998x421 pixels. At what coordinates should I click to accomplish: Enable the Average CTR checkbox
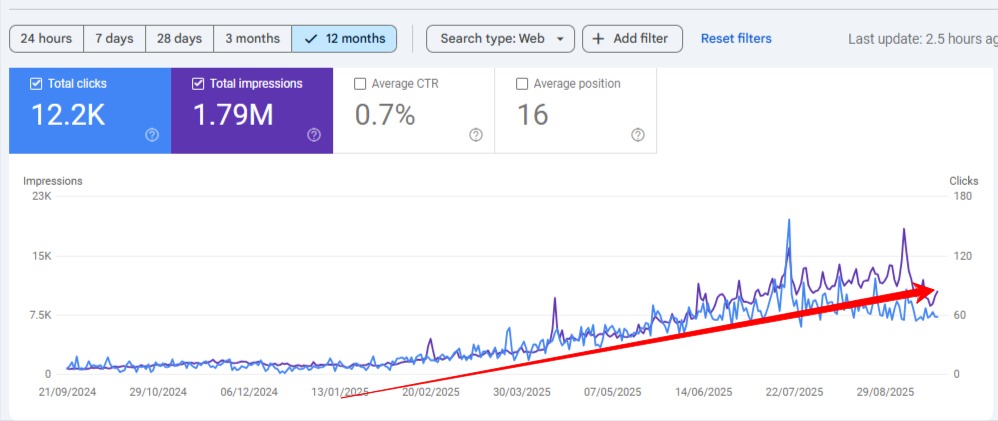click(360, 84)
